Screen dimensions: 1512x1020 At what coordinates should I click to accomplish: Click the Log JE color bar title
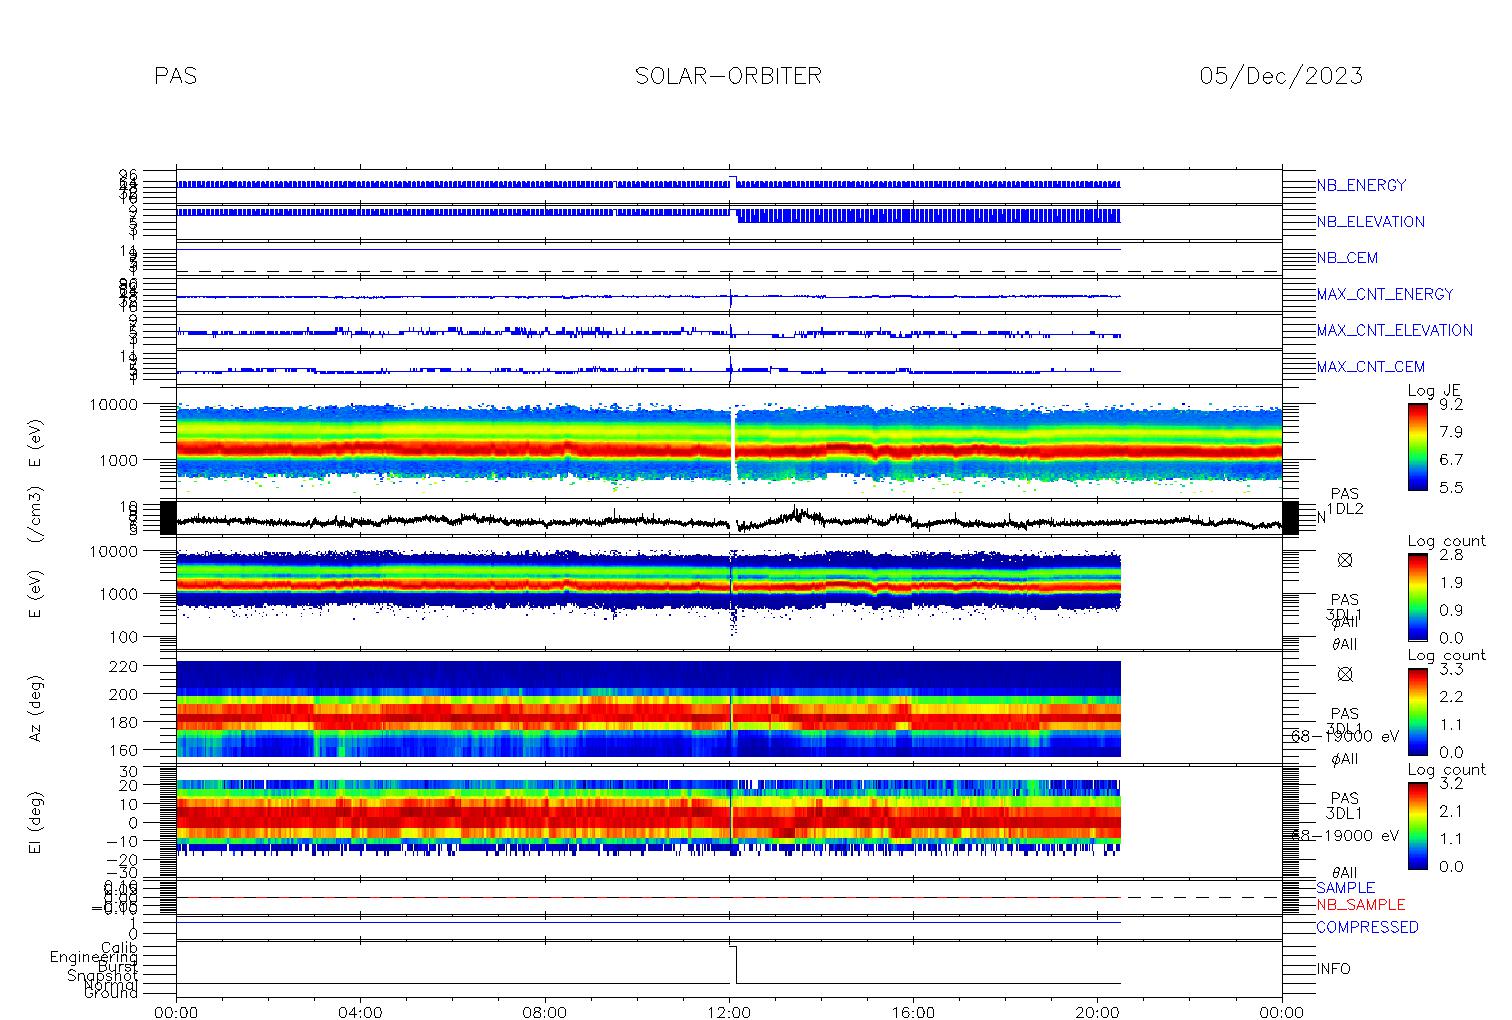pos(1434,391)
